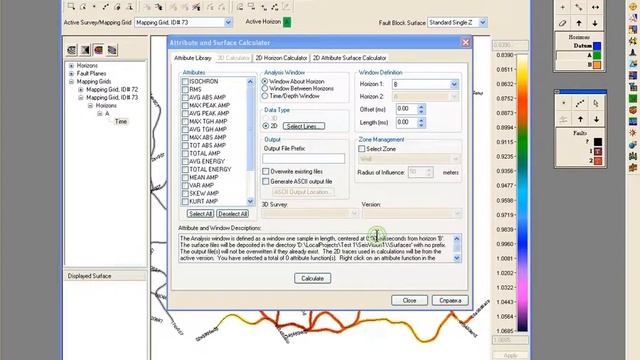Expand the Fault Planes tree node
This screenshot has width=640, height=360.
point(71,73)
